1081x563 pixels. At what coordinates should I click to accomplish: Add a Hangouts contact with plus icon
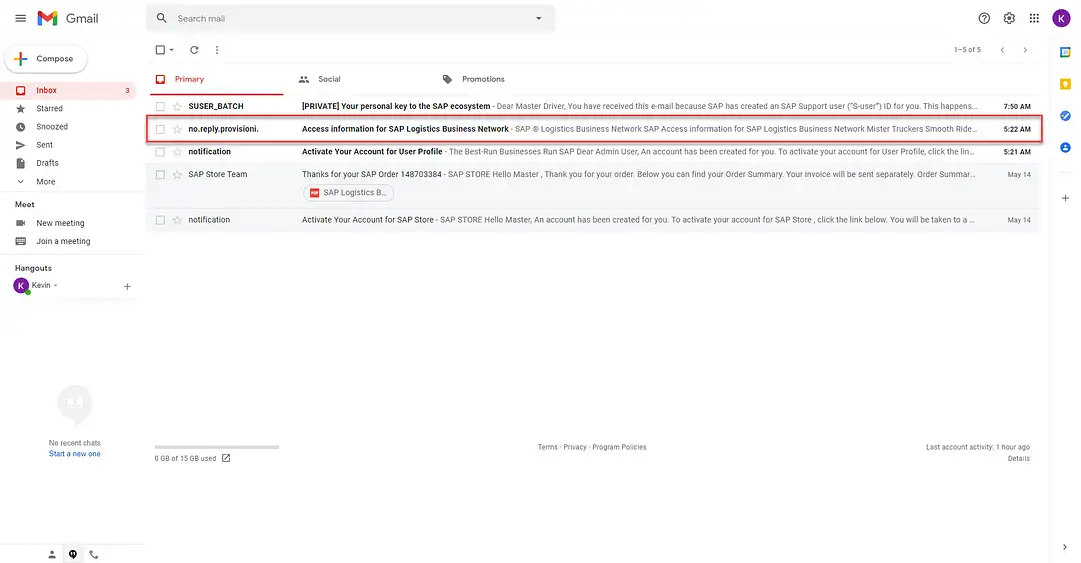pyautogui.click(x=127, y=286)
